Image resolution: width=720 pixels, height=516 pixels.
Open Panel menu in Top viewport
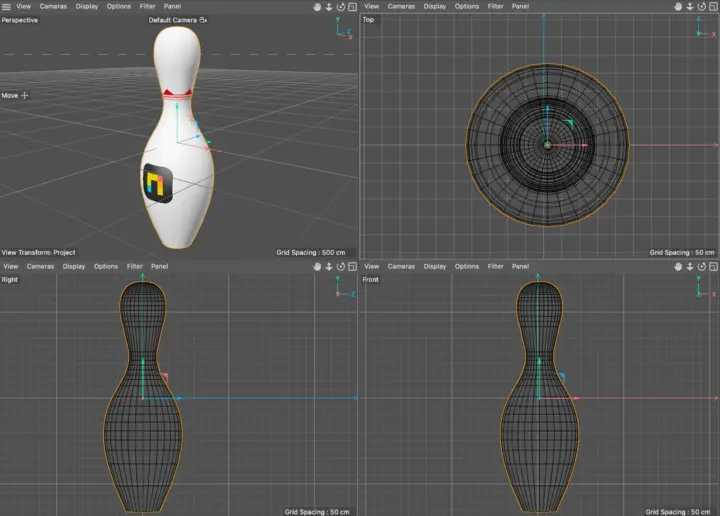(x=520, y=6)
